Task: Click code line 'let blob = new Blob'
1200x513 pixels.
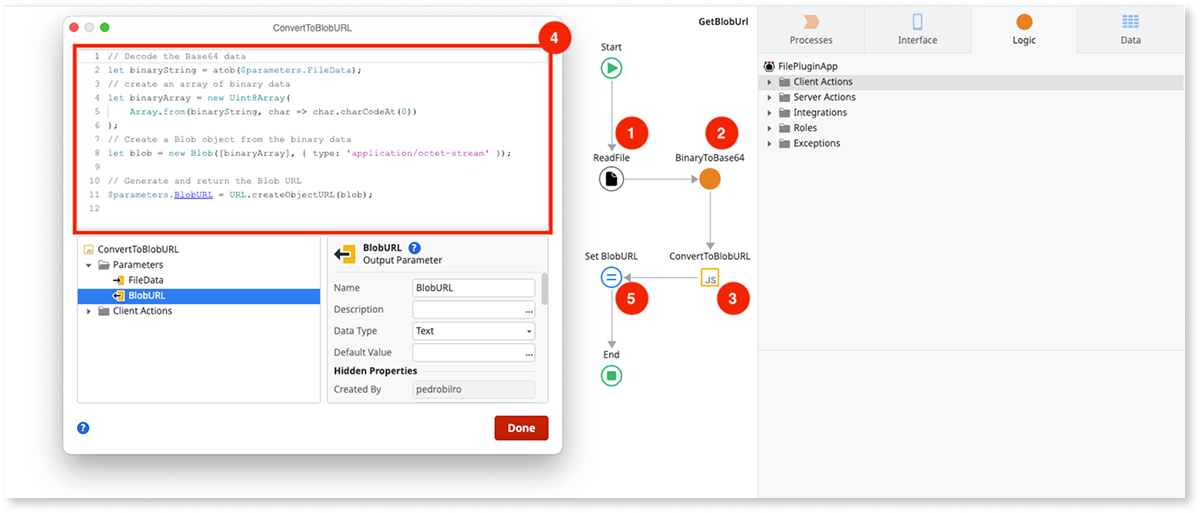Action: (x=308, y=153)
